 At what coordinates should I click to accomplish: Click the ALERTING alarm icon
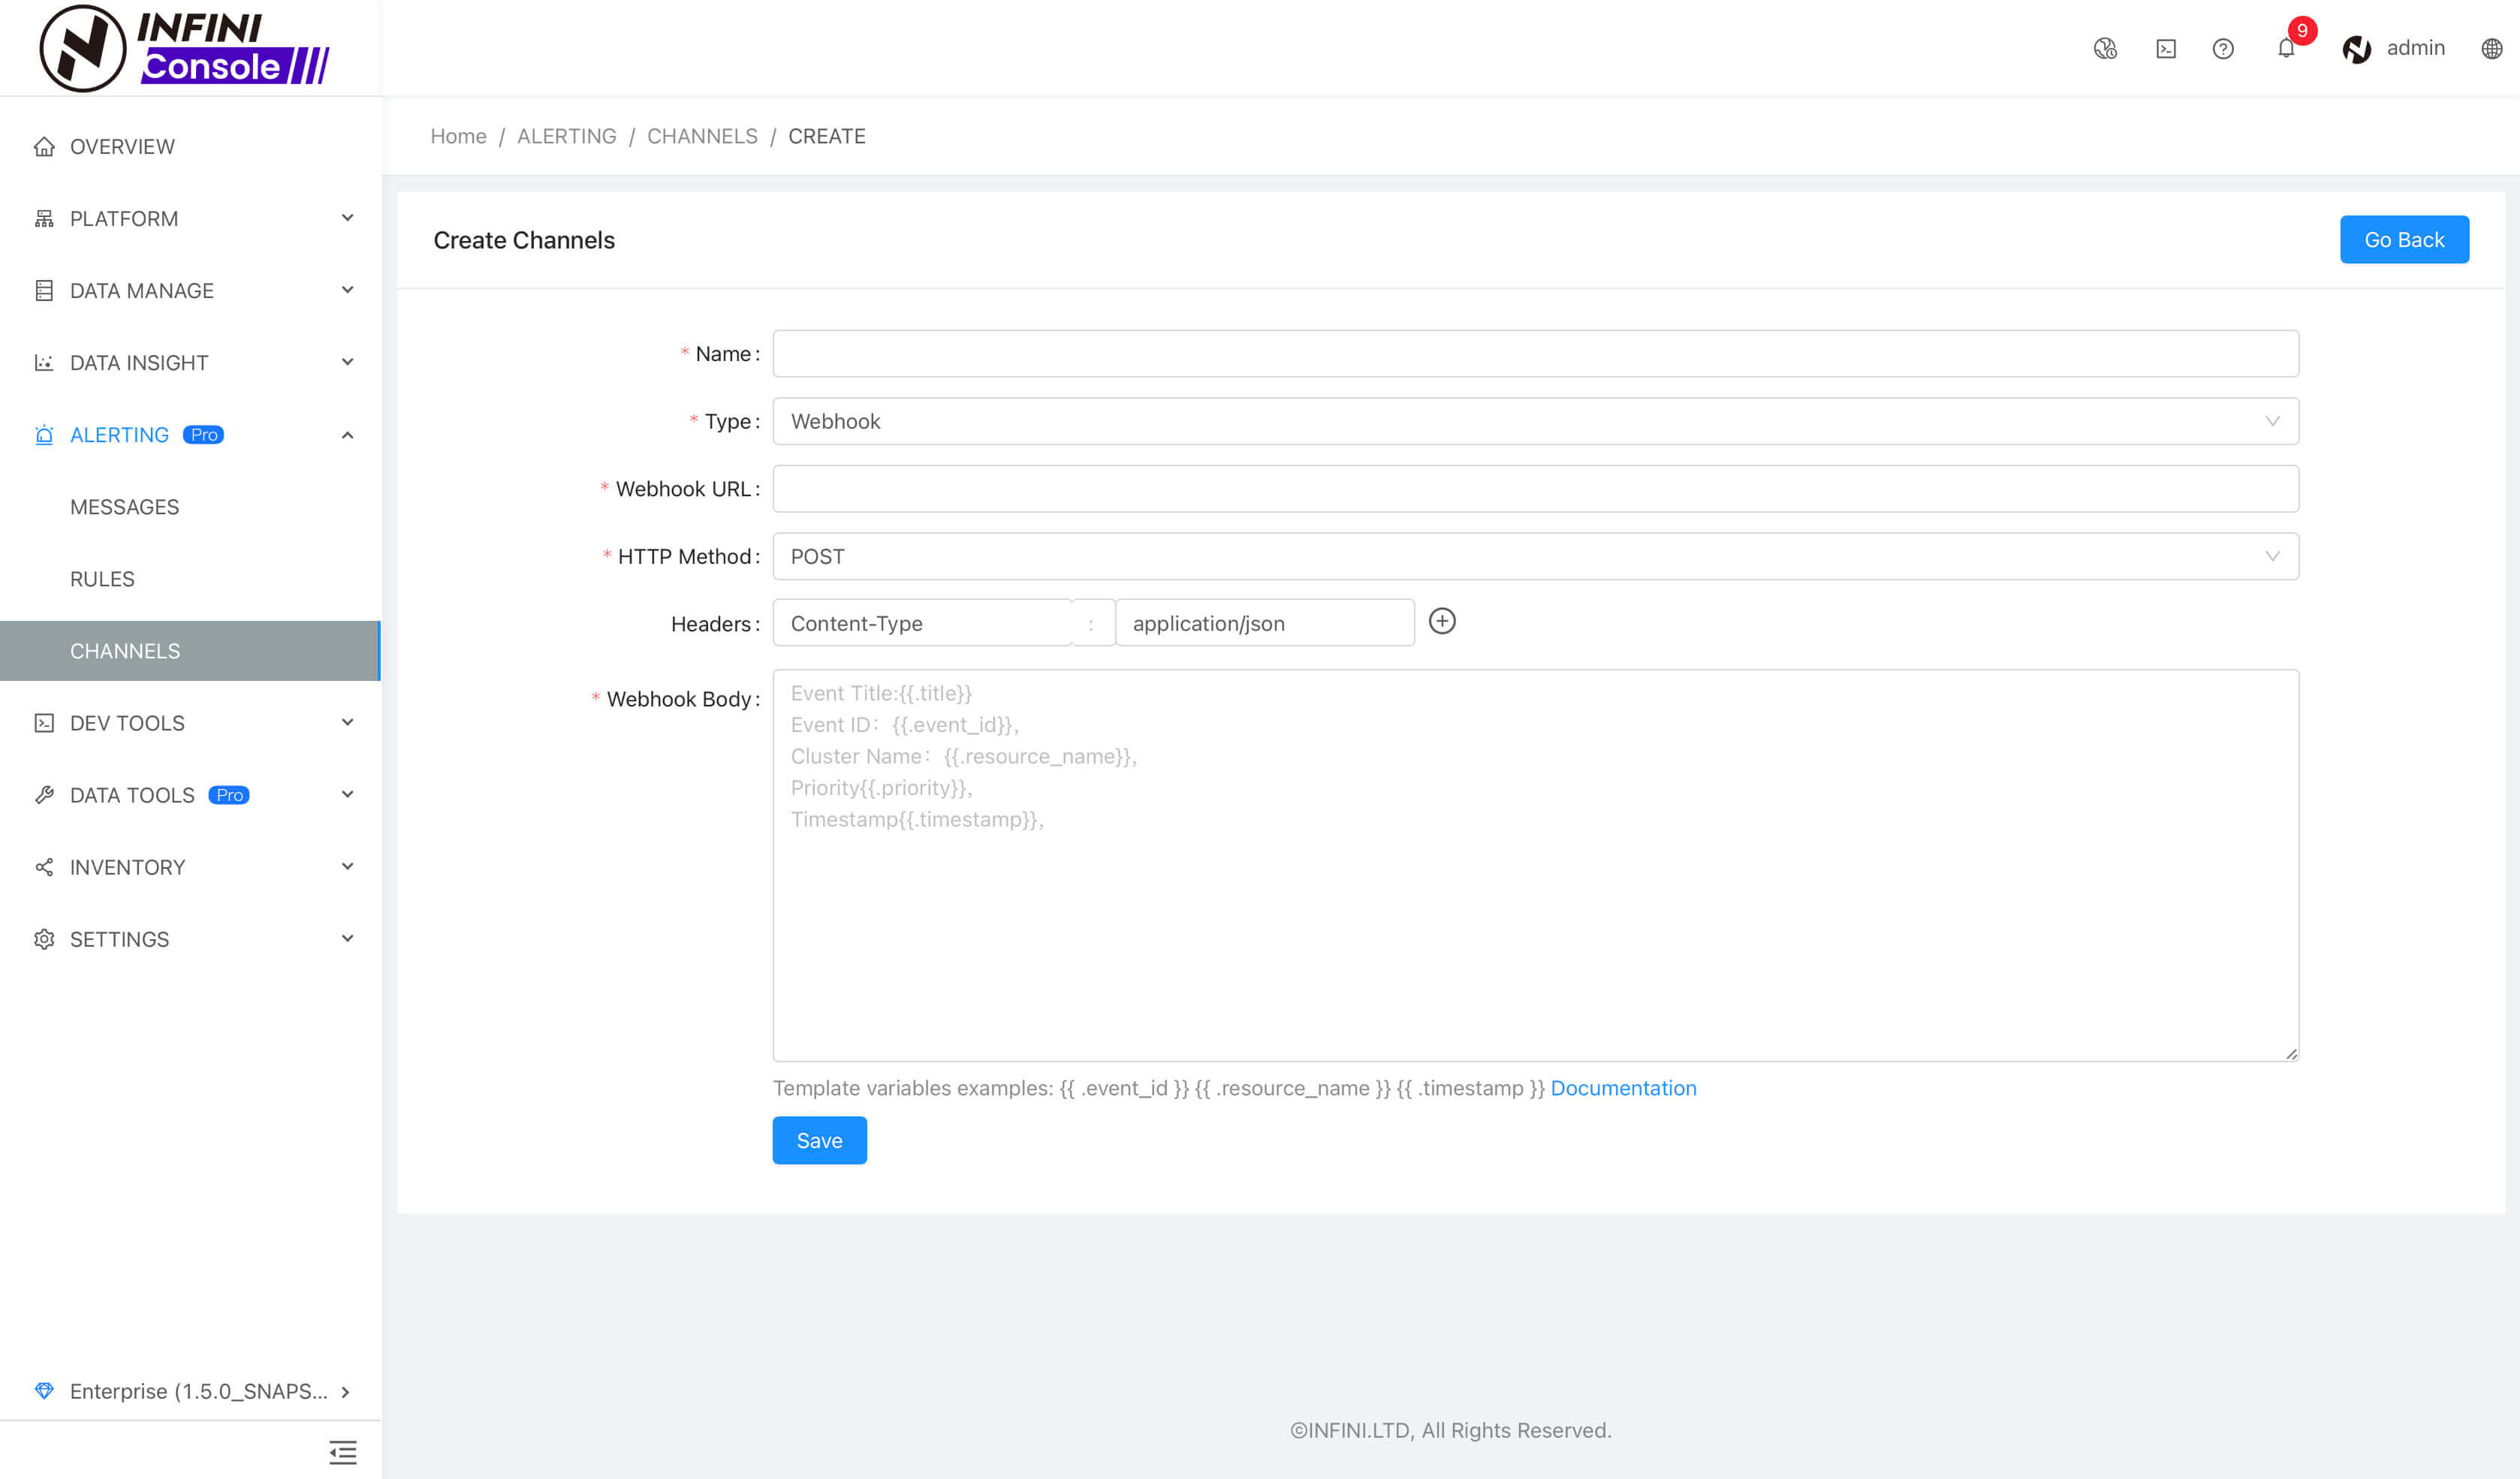click(x=44, y=435)
